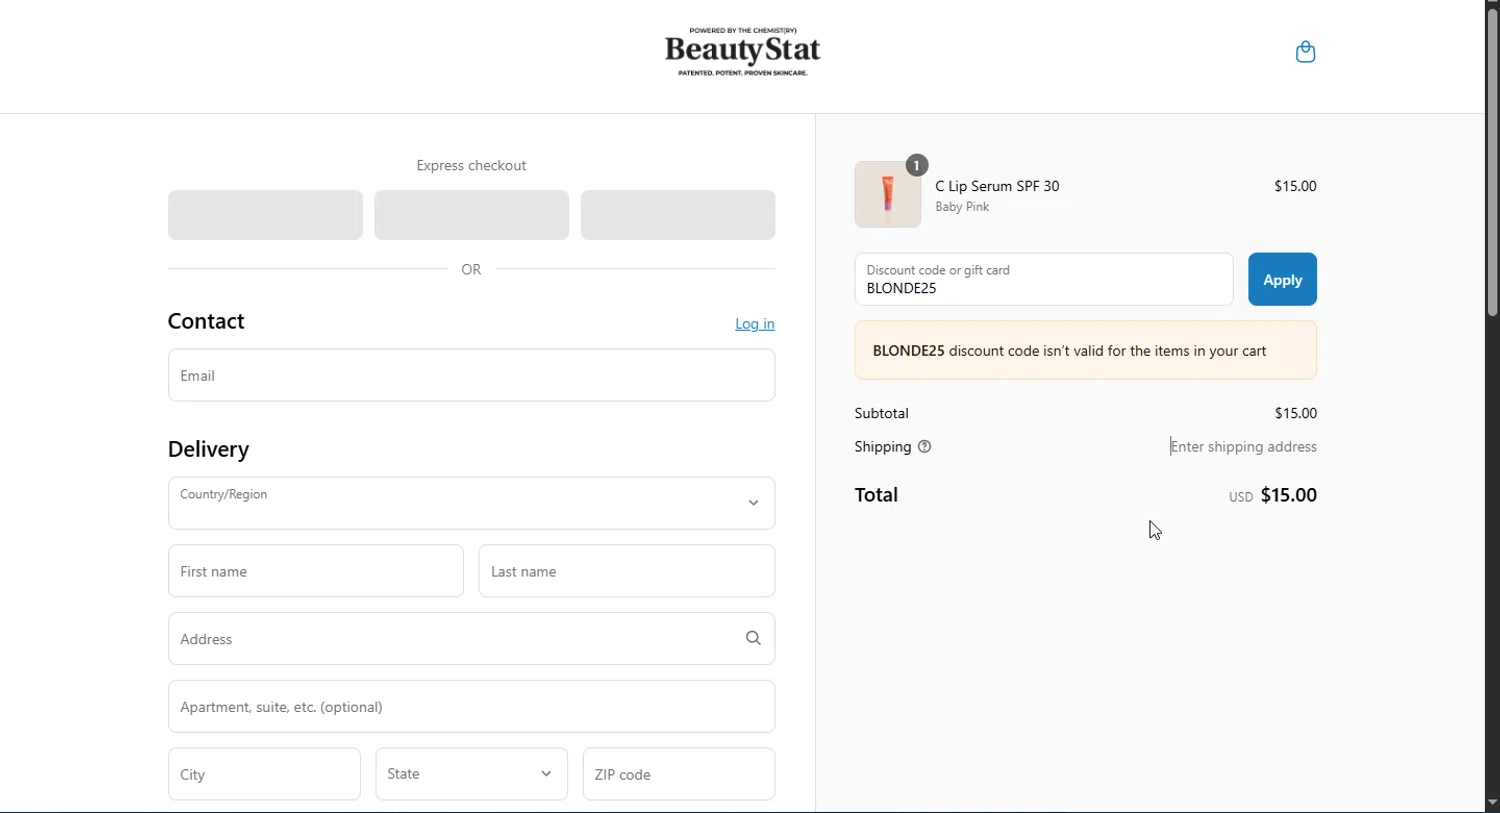Click the Delivery heading
This screenshot has height=813, width=1500.
208,449
